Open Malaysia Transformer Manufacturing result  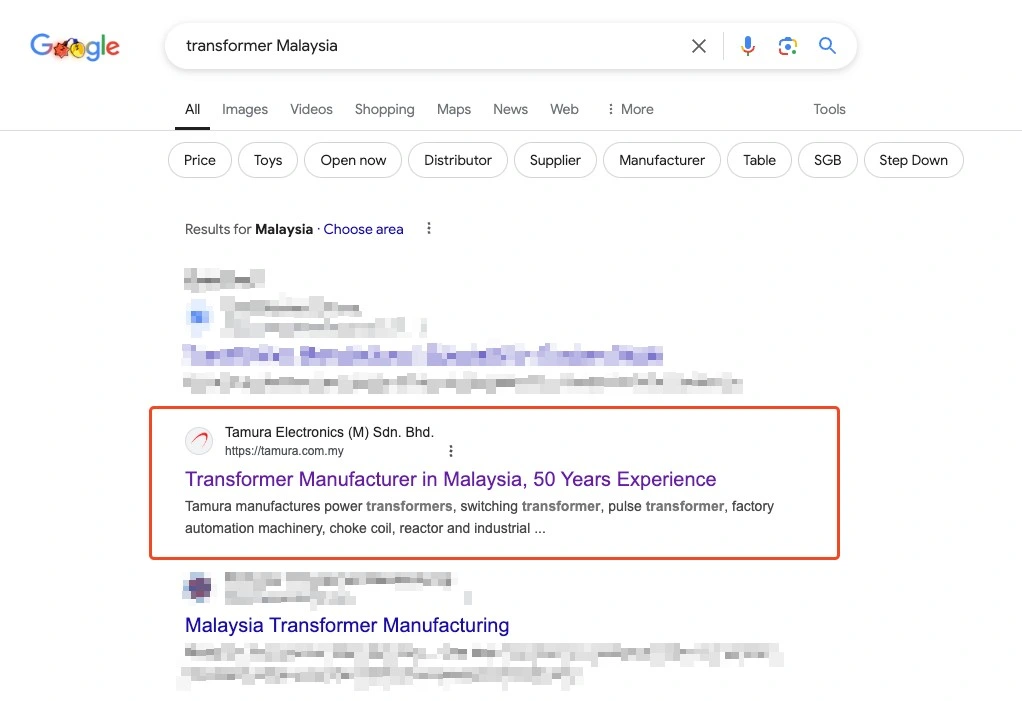(x=347, y=625)
